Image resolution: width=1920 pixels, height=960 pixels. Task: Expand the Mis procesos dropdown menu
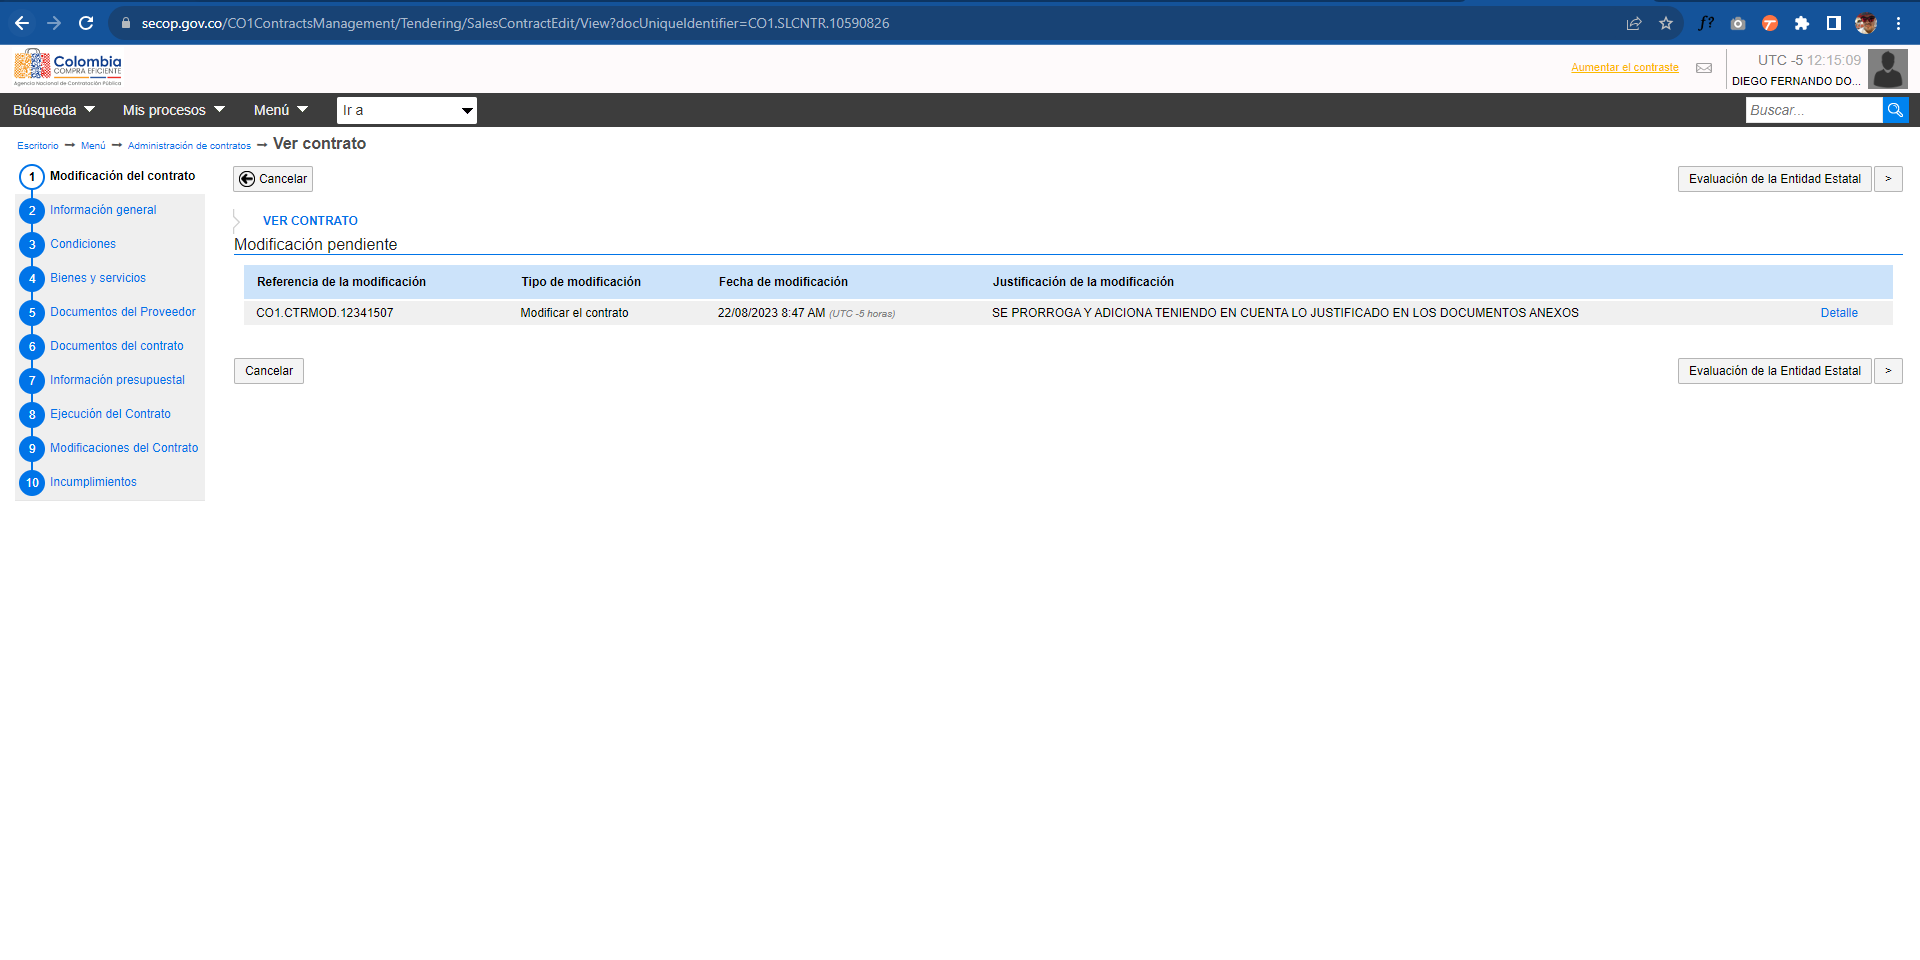[x=173, y=110]
